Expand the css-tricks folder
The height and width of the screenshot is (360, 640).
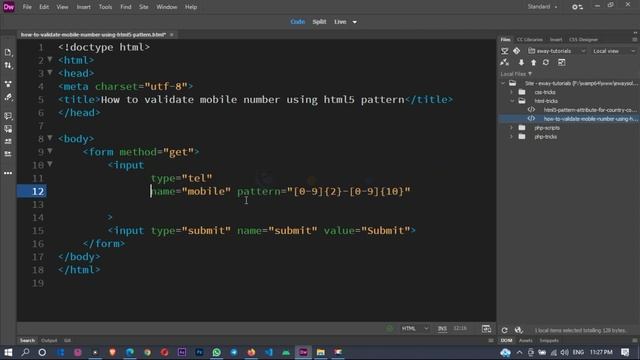point(511,92)
